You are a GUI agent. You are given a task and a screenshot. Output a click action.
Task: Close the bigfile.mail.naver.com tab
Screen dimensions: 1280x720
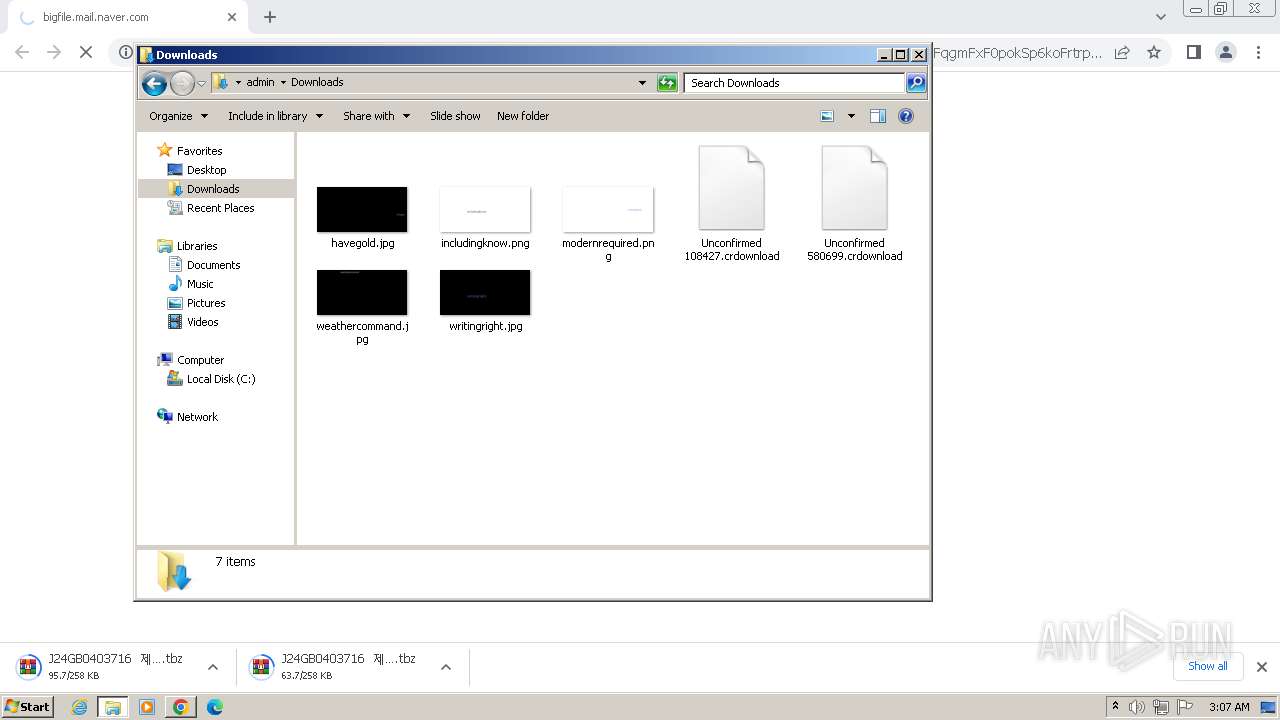(x=232, y=17)
